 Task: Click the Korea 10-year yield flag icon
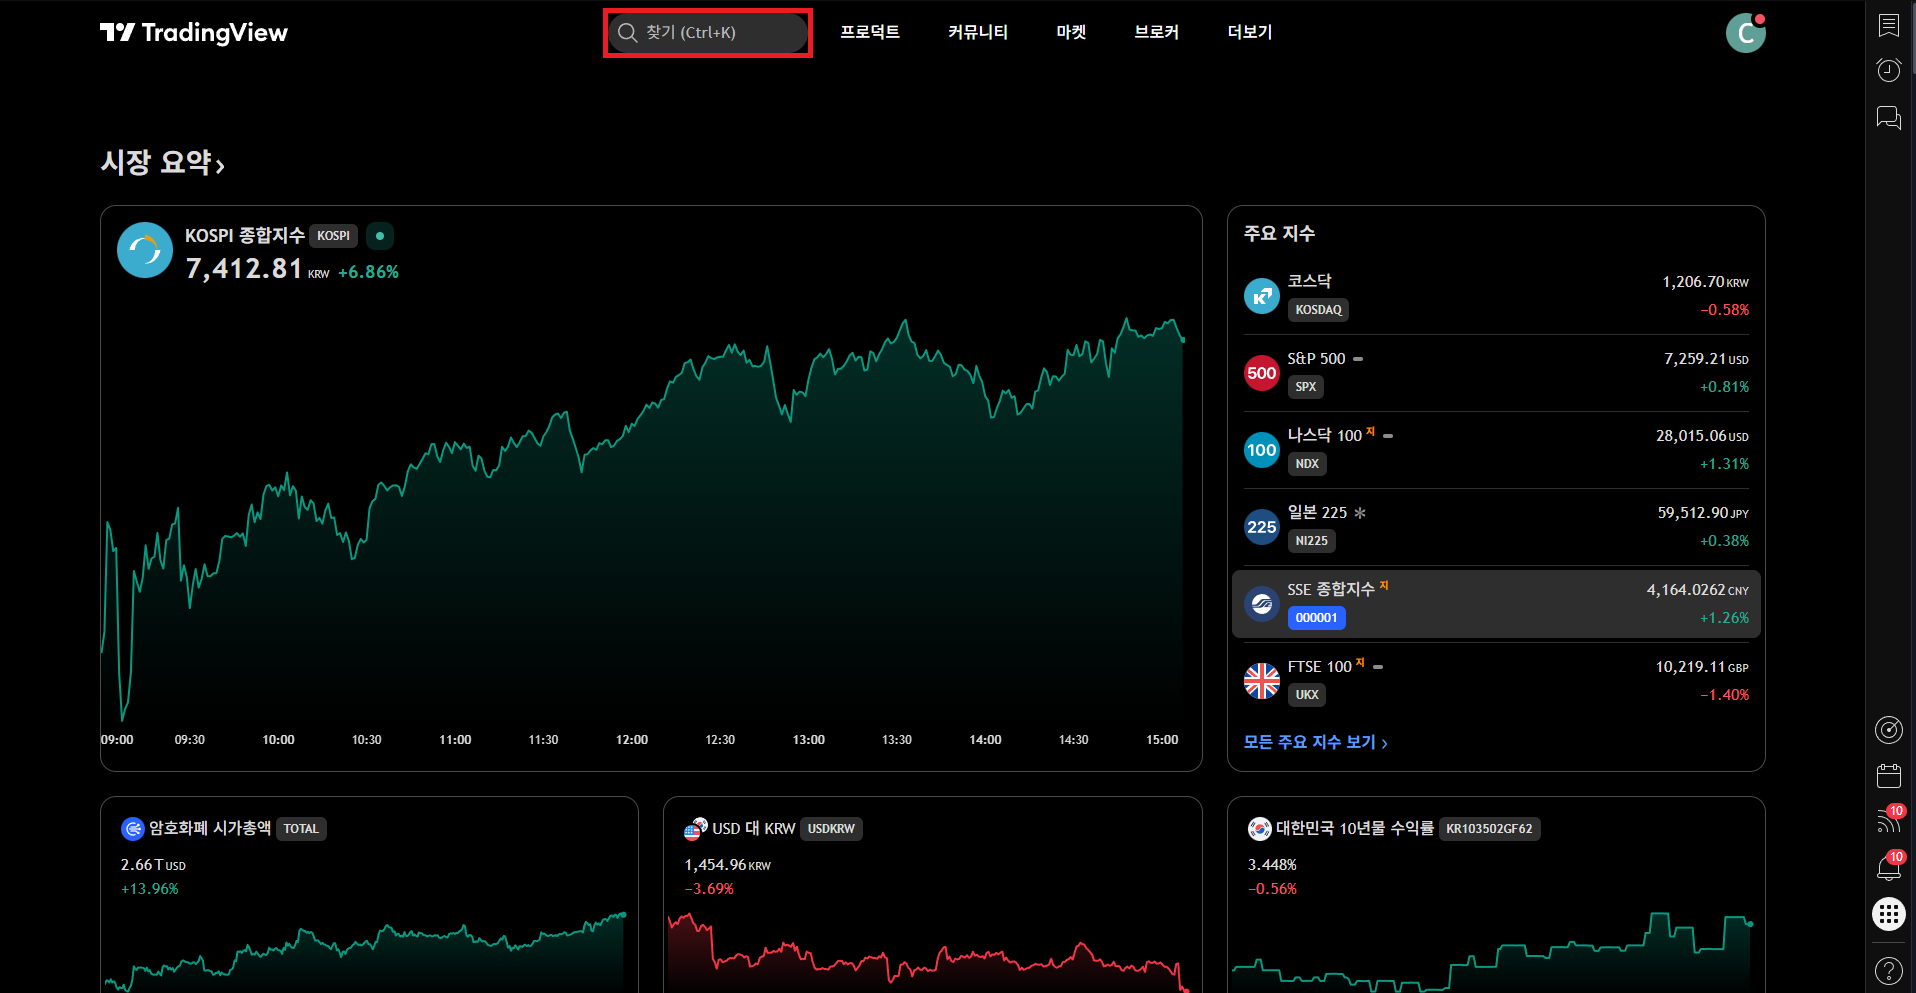1260,829
